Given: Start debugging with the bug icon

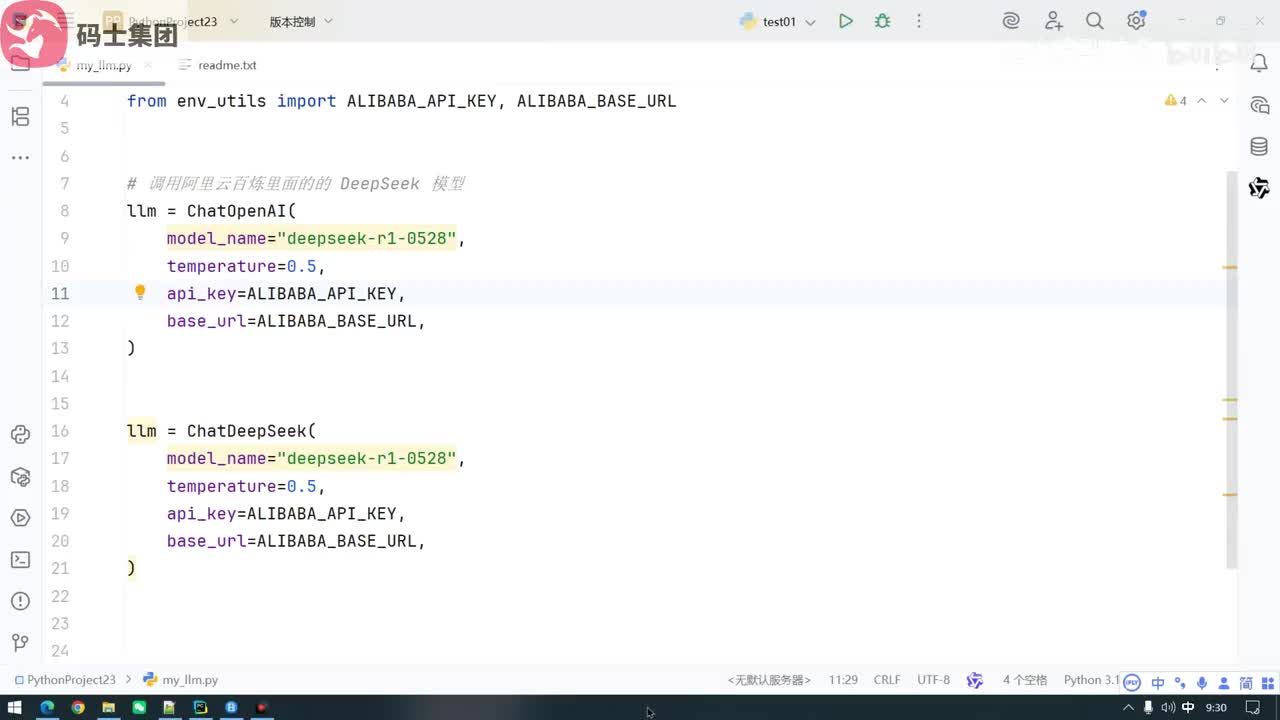Looking at the screenshot, I should (x=882, y=21).
